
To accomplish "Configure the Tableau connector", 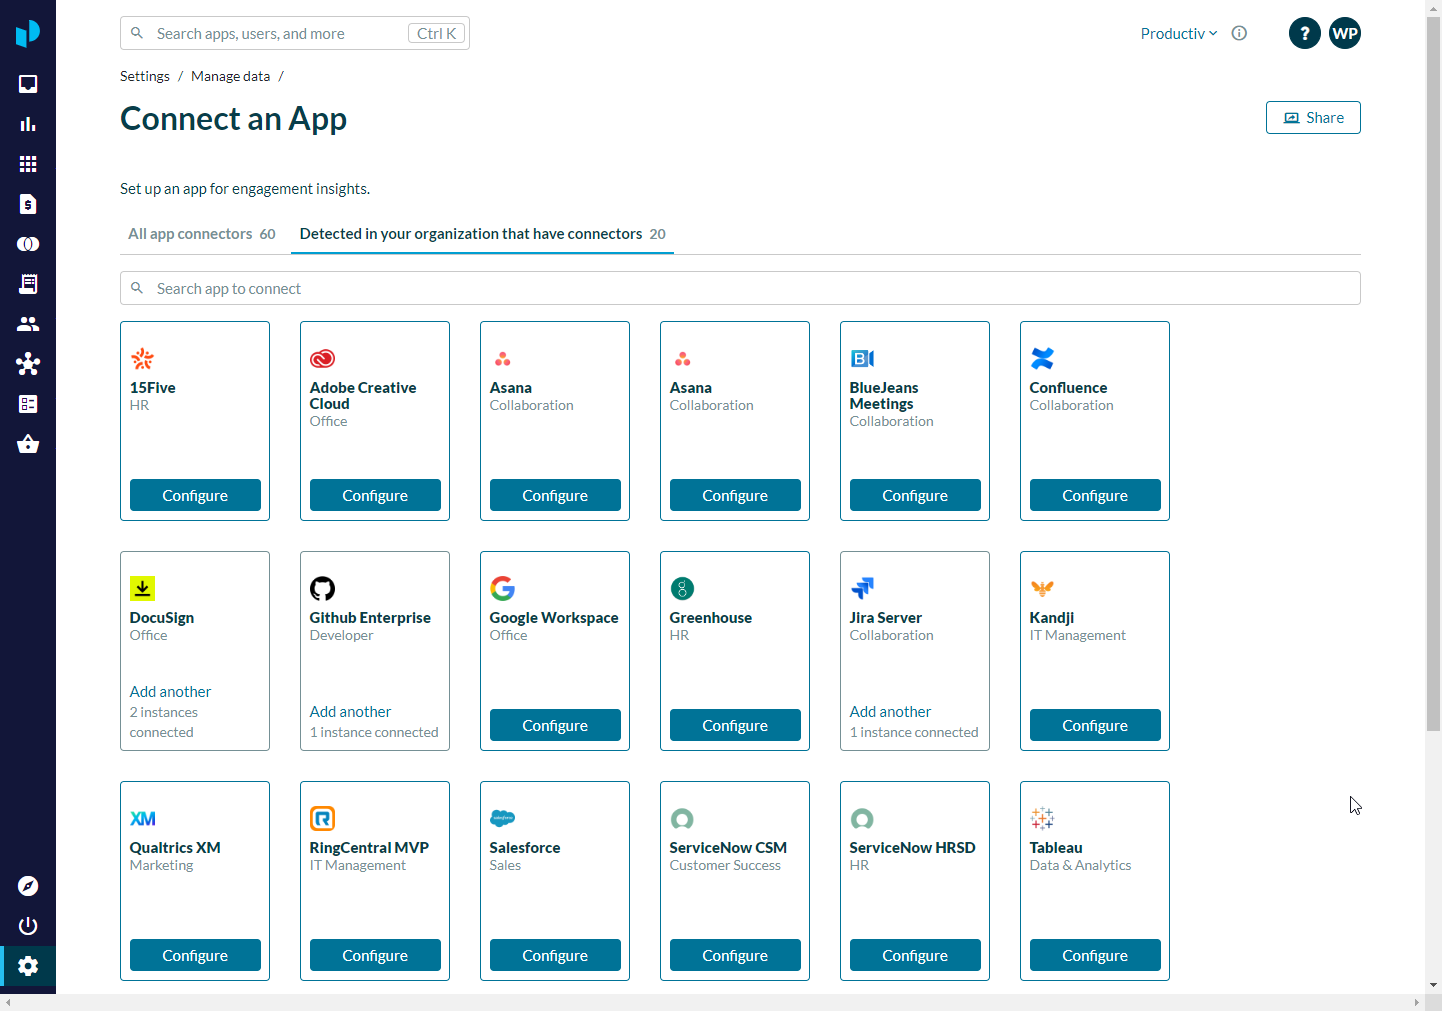I will 1095,955.
